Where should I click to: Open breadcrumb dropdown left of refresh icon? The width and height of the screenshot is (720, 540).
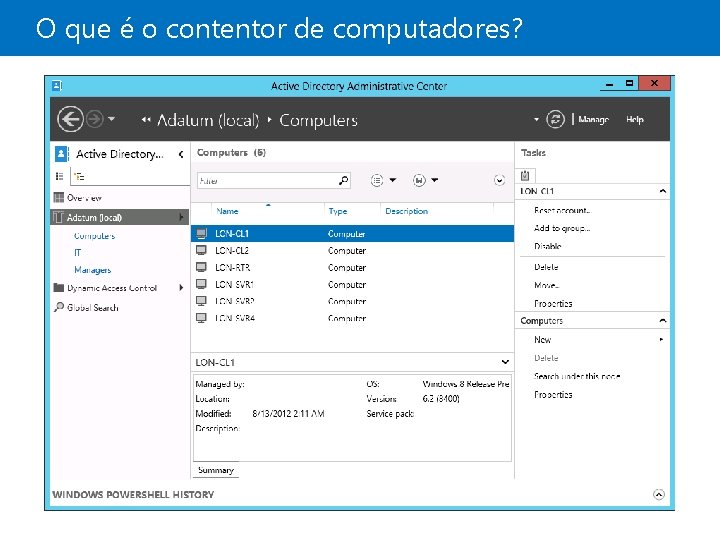(x=536, y=119)
